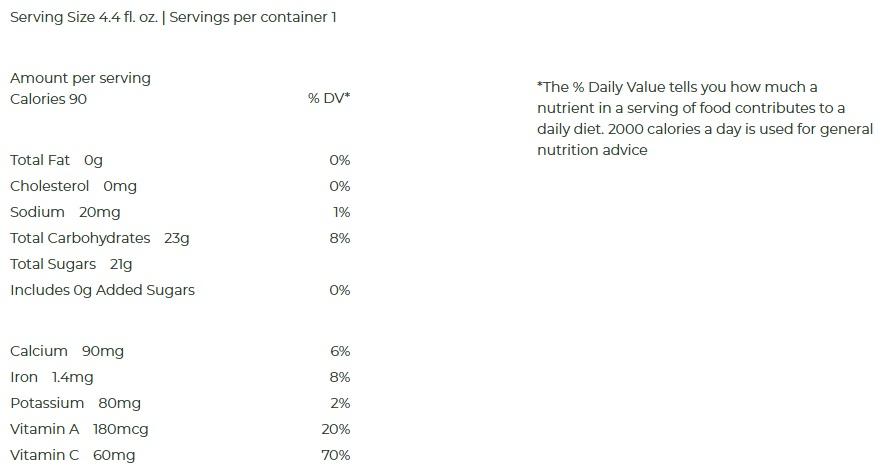Select the Servings per container 1 text
Viewport: 890px width, 474px height.
point(253,18)
